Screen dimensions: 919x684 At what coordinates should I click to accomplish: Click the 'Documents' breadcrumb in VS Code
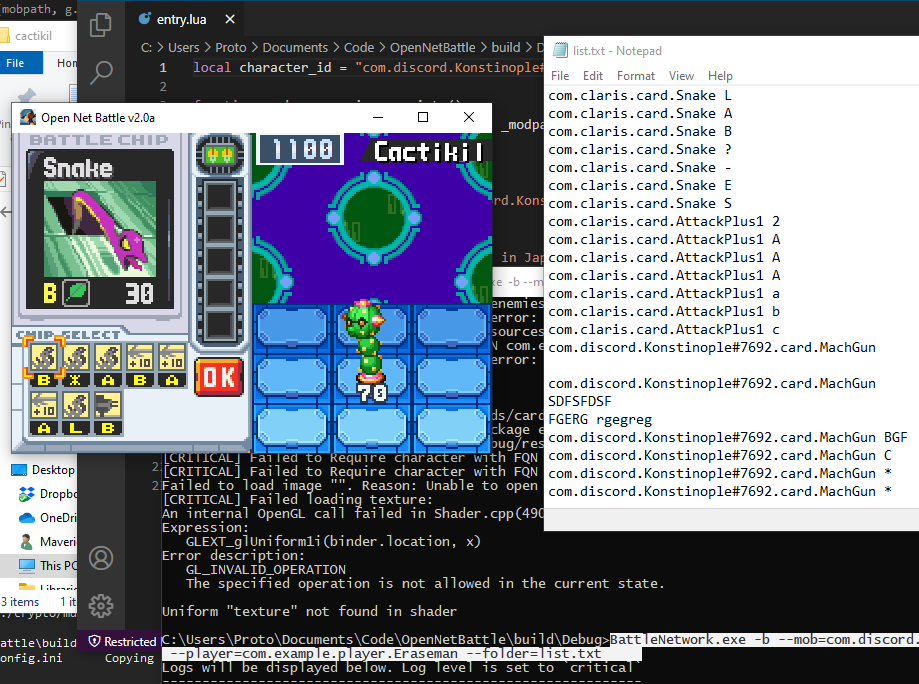point(295,47)
